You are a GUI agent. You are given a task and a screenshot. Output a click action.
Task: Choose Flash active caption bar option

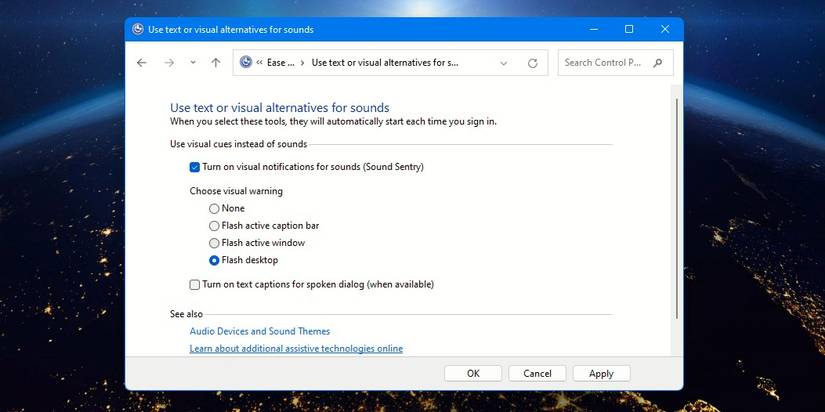point(214,226)
